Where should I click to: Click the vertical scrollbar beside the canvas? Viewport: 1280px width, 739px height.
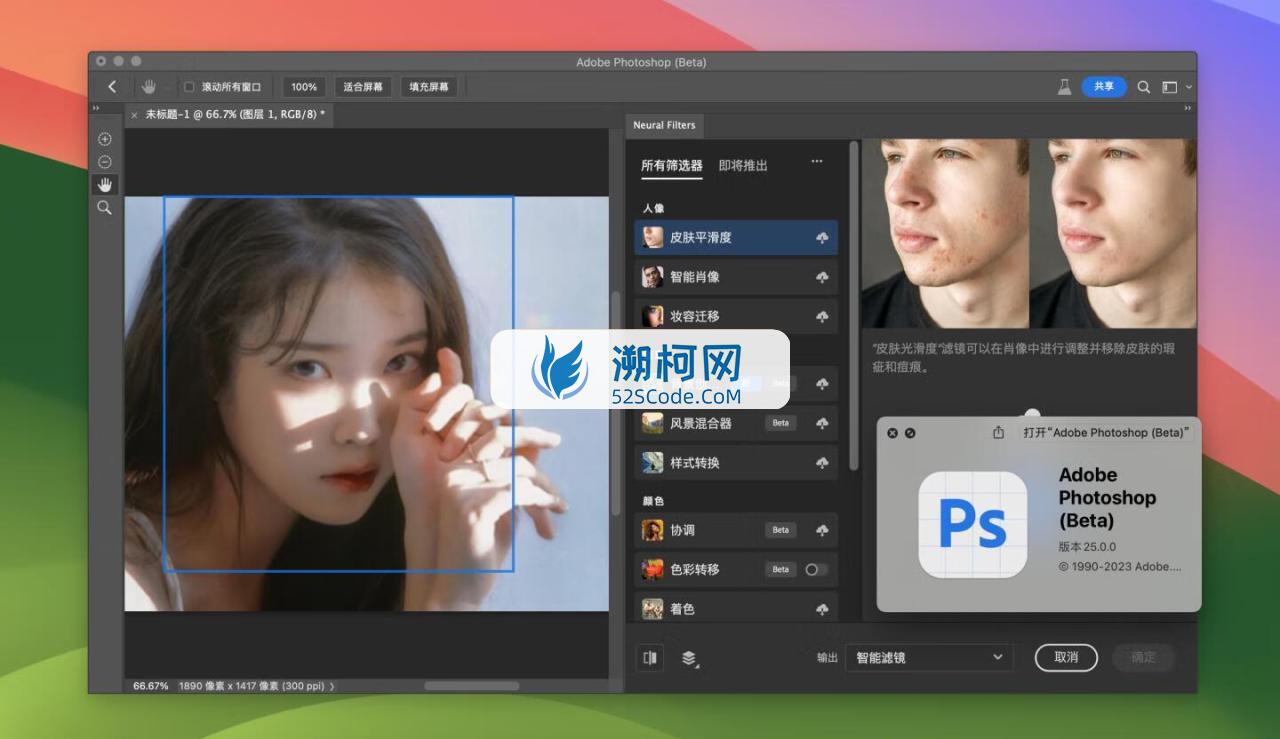click(x=615, y=404)
